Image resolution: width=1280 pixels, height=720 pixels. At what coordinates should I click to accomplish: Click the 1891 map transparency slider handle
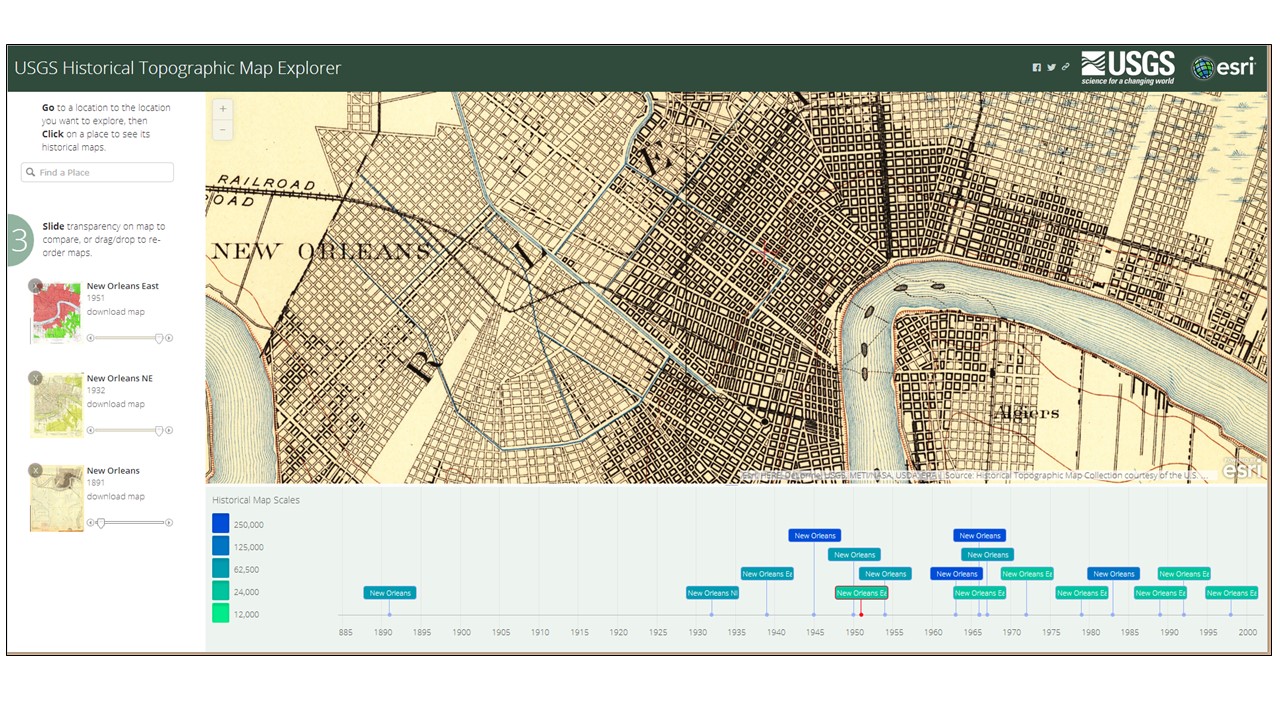[x=100, y=522]
